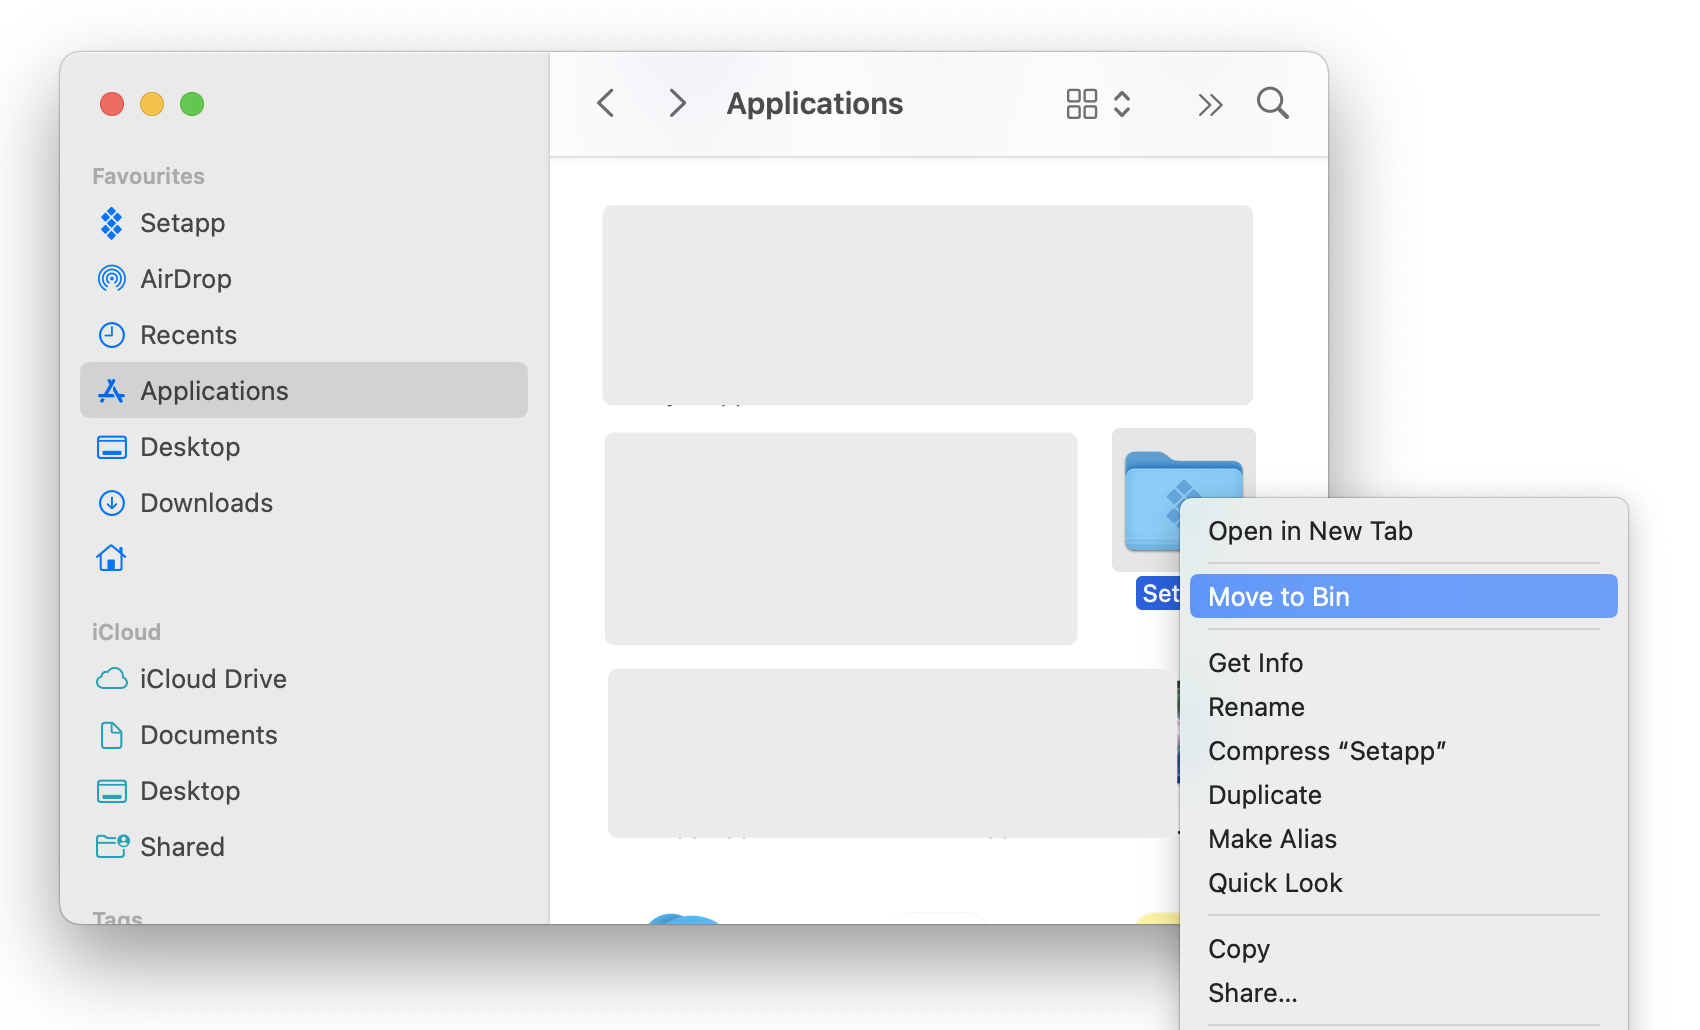Open AirDrop from the sidebar
Screen dimensions: 1700x1030
click(x=186, y=279)
